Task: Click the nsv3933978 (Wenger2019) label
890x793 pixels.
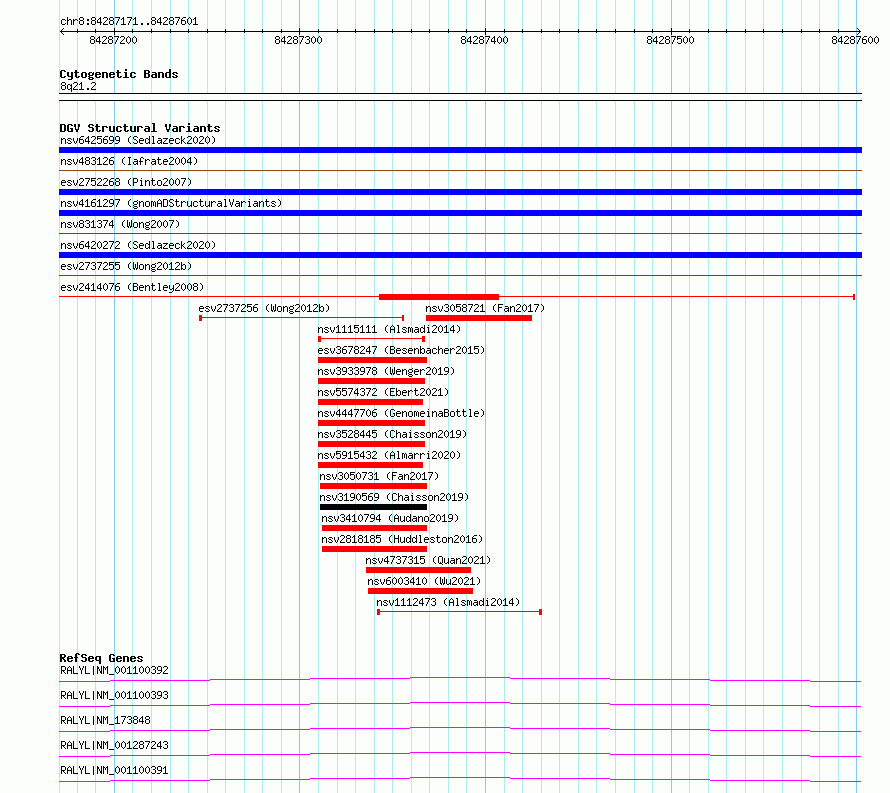Action: (386, 371)
